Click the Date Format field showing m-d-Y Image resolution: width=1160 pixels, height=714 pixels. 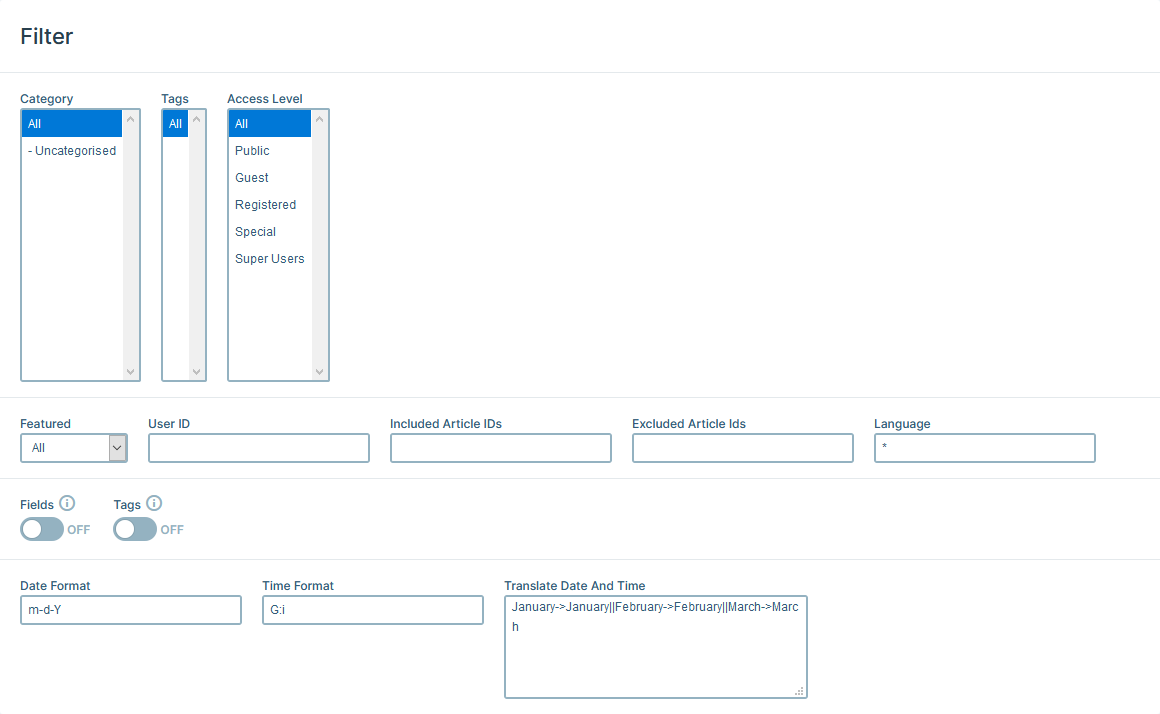pos(130,609)
